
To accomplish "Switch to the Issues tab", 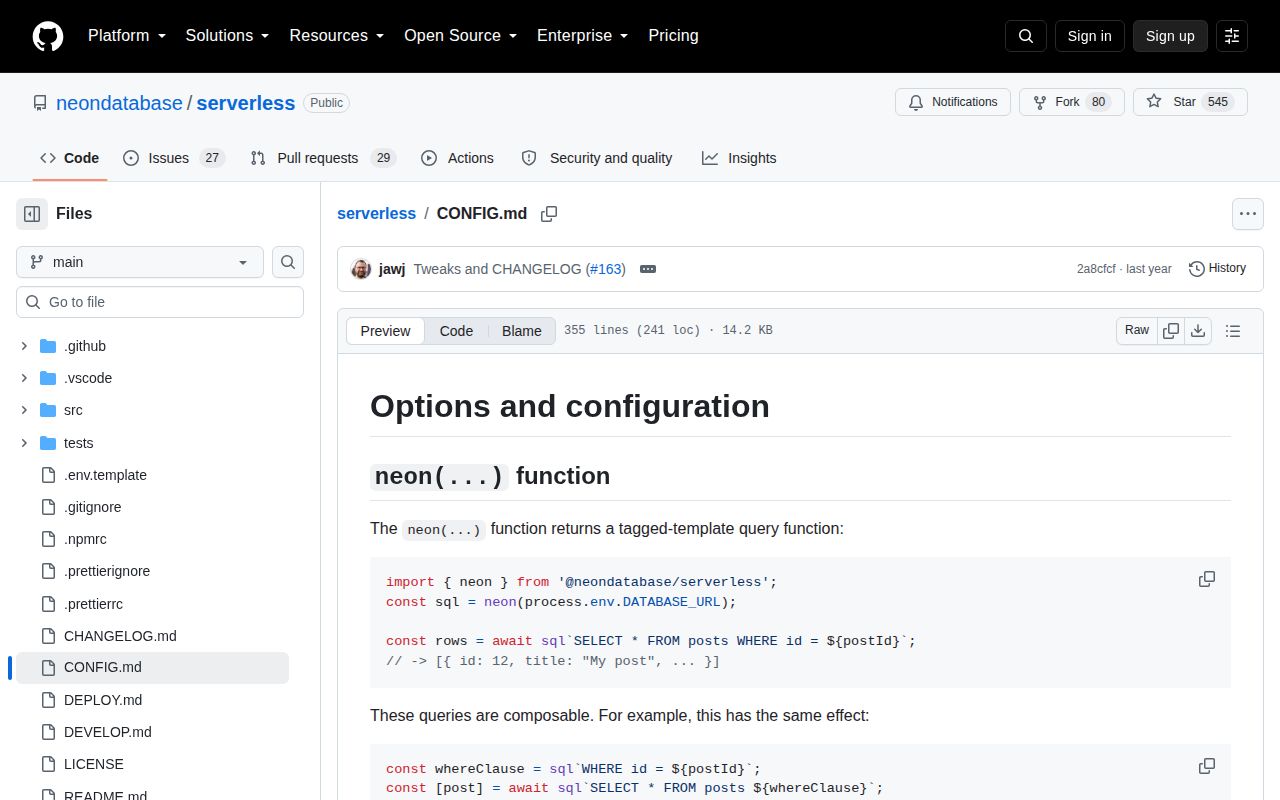I will (174, 158).
